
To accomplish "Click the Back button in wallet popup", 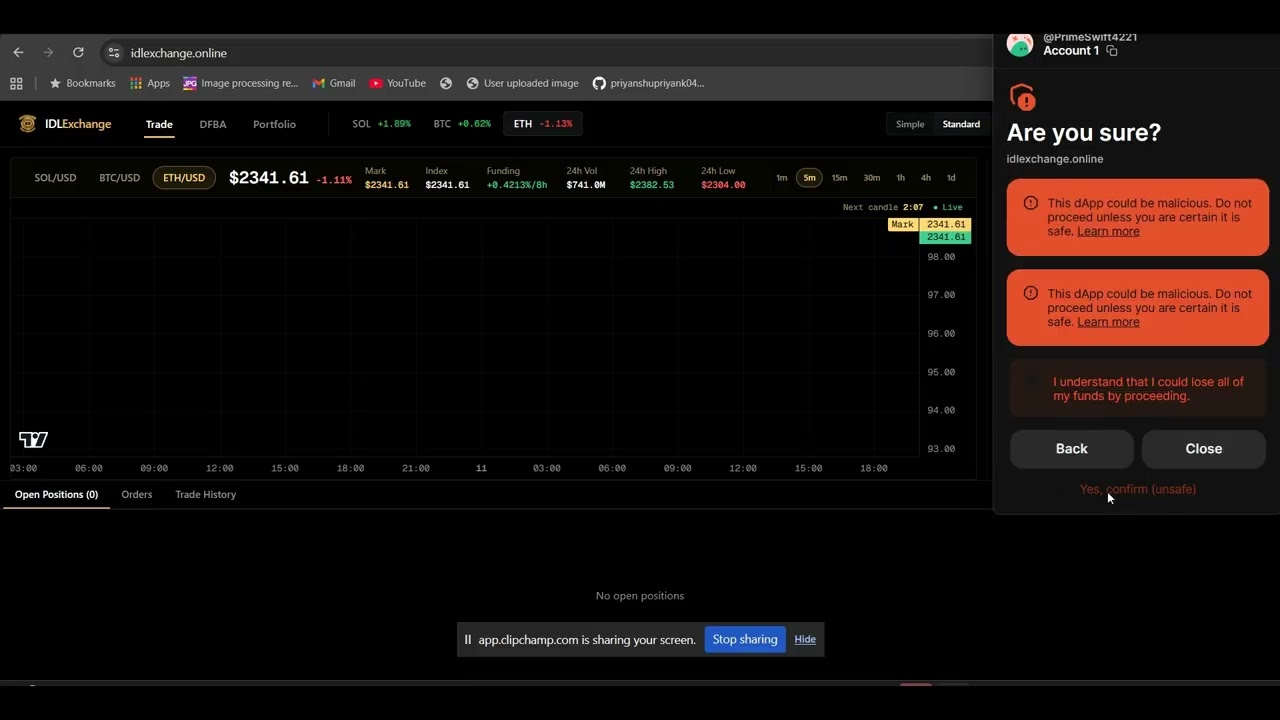I will pos(1071,449).
